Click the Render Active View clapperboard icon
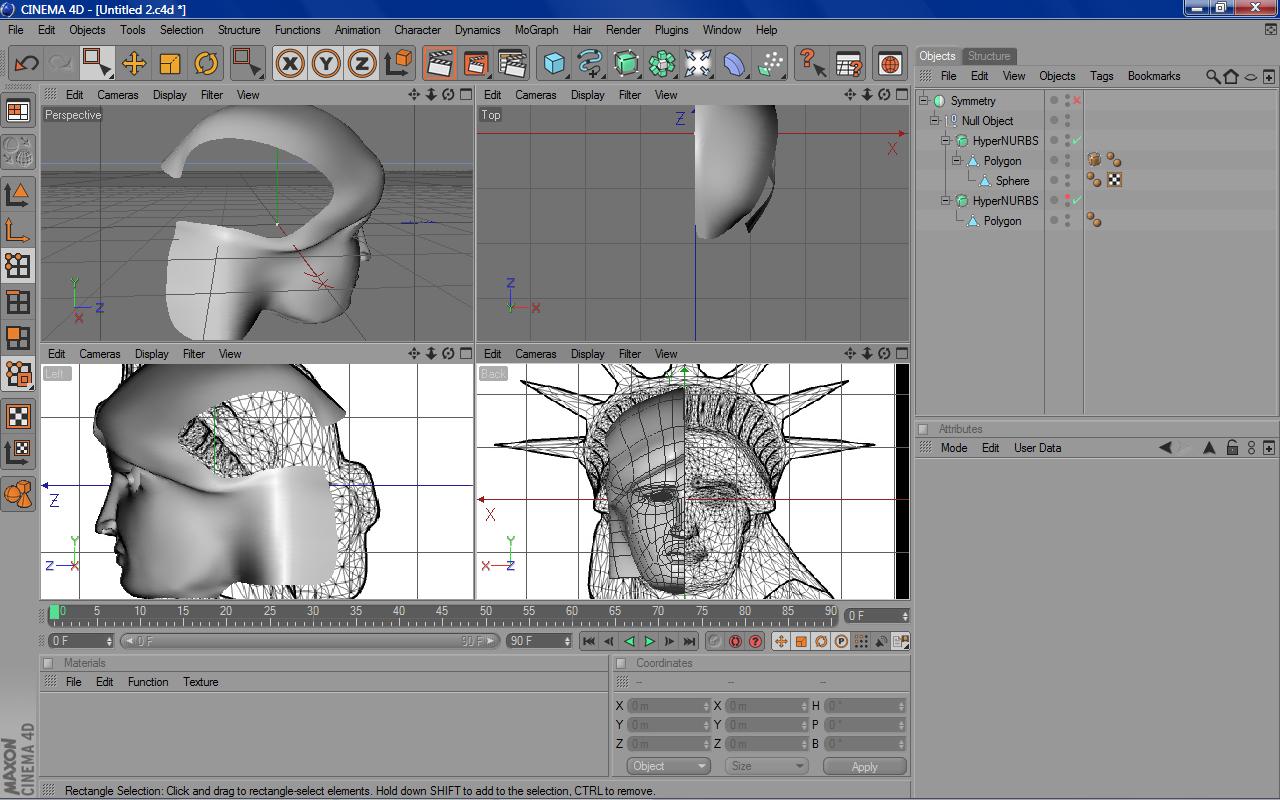 (439, 64)
